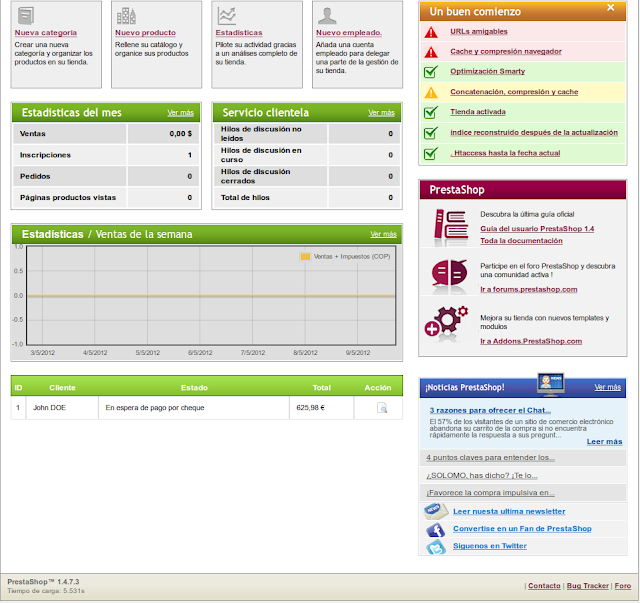
Task: Click the Total column header
Action: [322, 388]
